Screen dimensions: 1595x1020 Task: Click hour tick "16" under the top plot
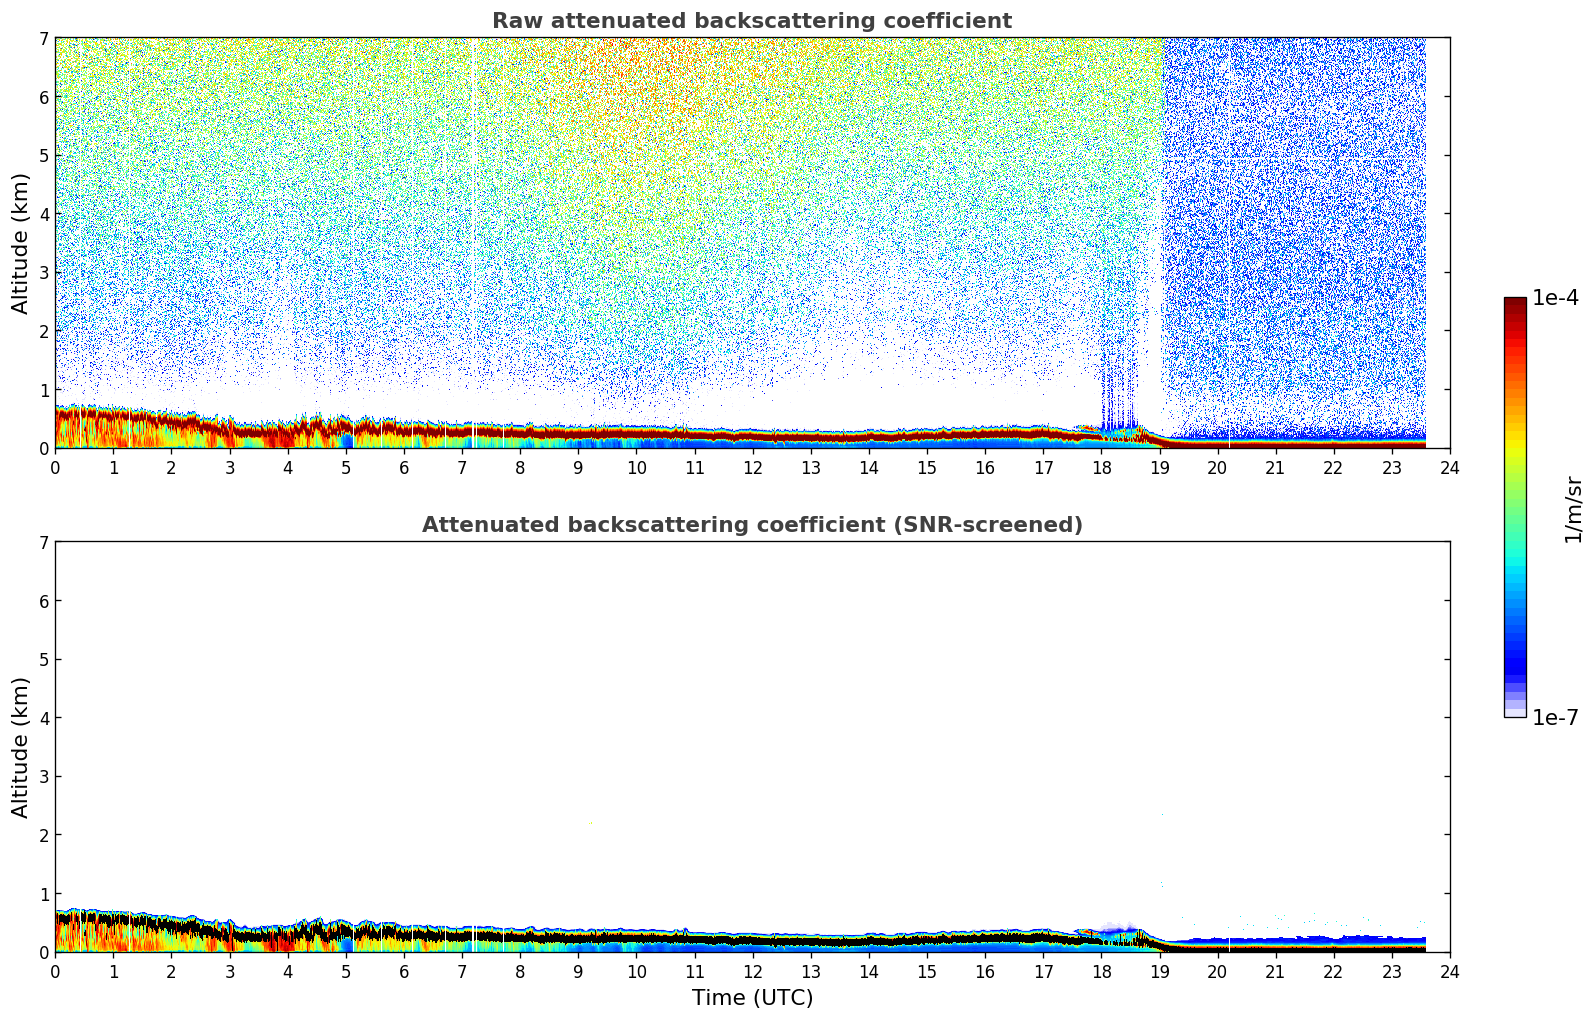click(985, 467)
